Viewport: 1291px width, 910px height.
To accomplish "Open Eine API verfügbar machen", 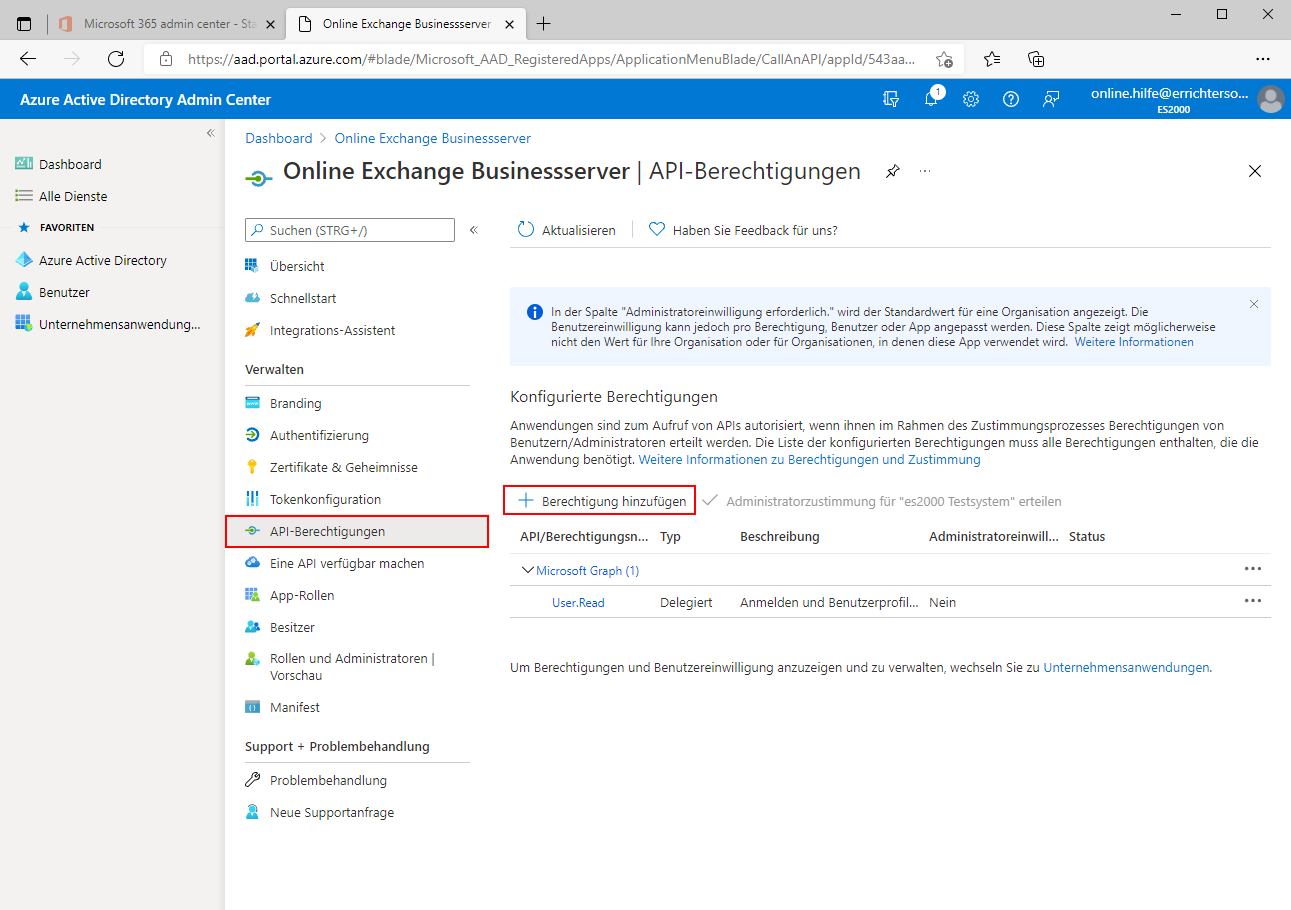I will [347, 563].
